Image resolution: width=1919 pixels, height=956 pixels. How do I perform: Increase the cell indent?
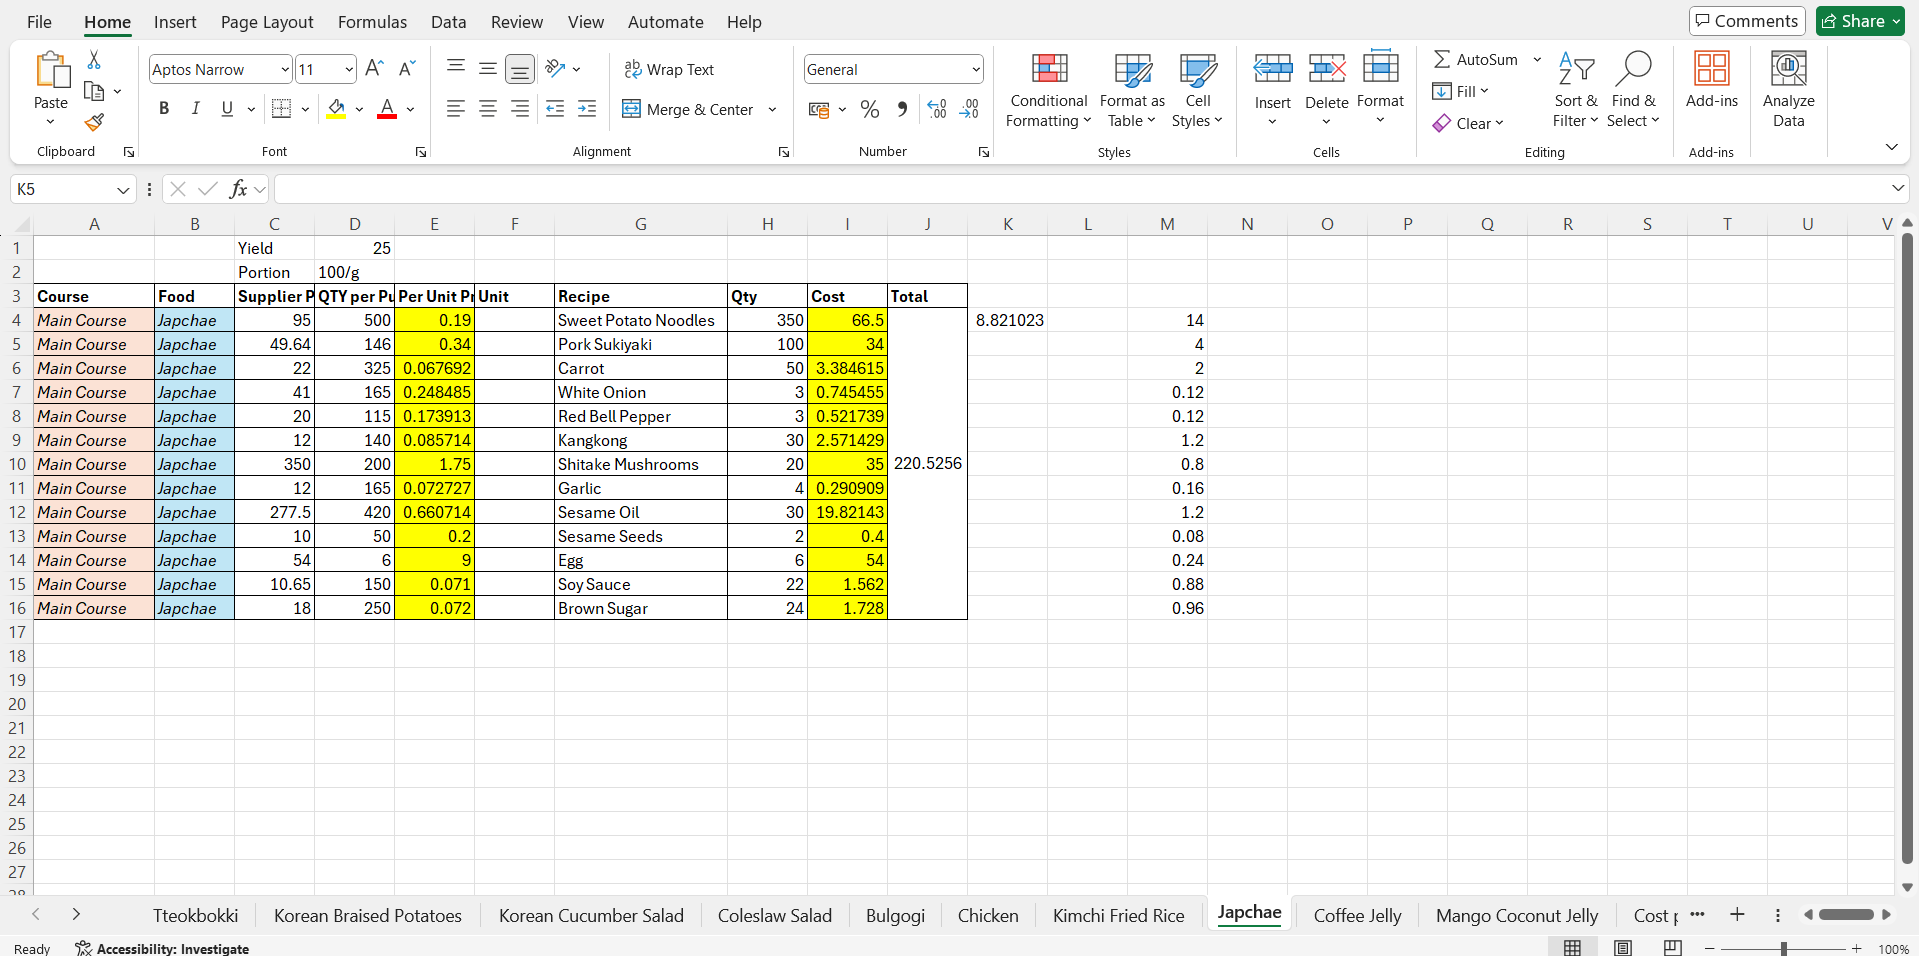(587, 109)
